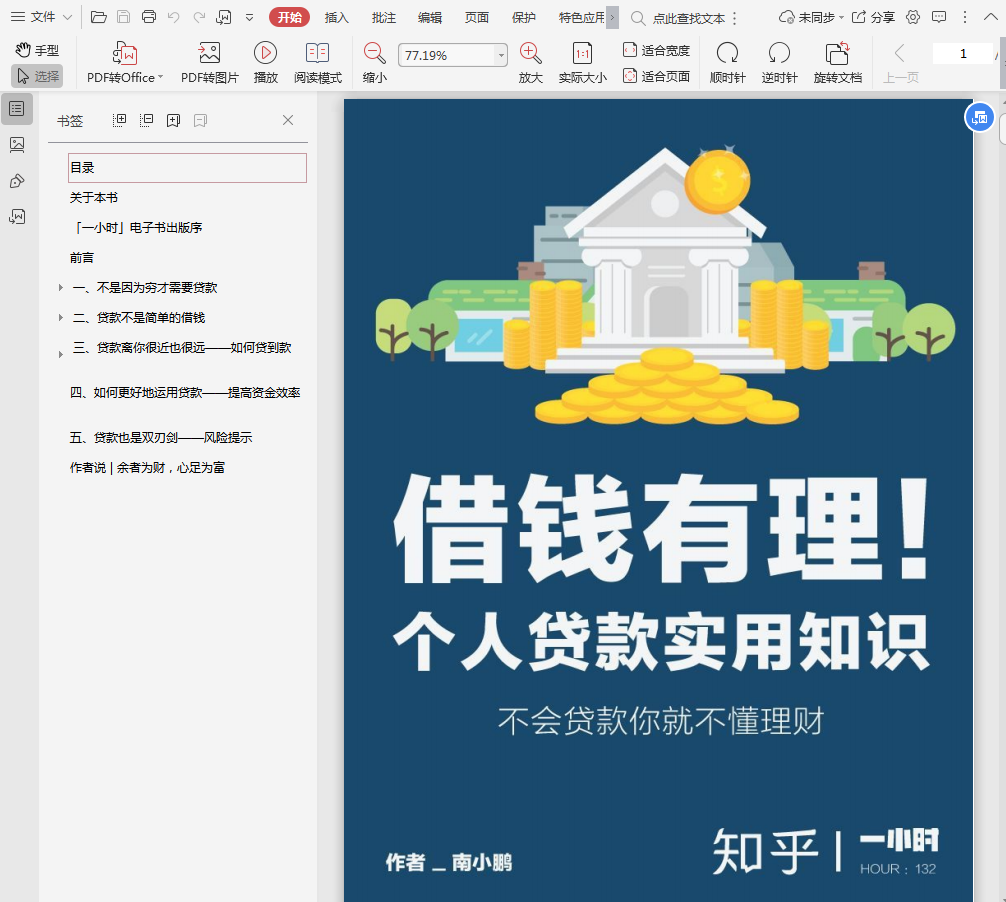Image resolution: width=1006 pixels, height=902 pixels.
Task: Click the page number input box
Action: click(x=962, y=54)
